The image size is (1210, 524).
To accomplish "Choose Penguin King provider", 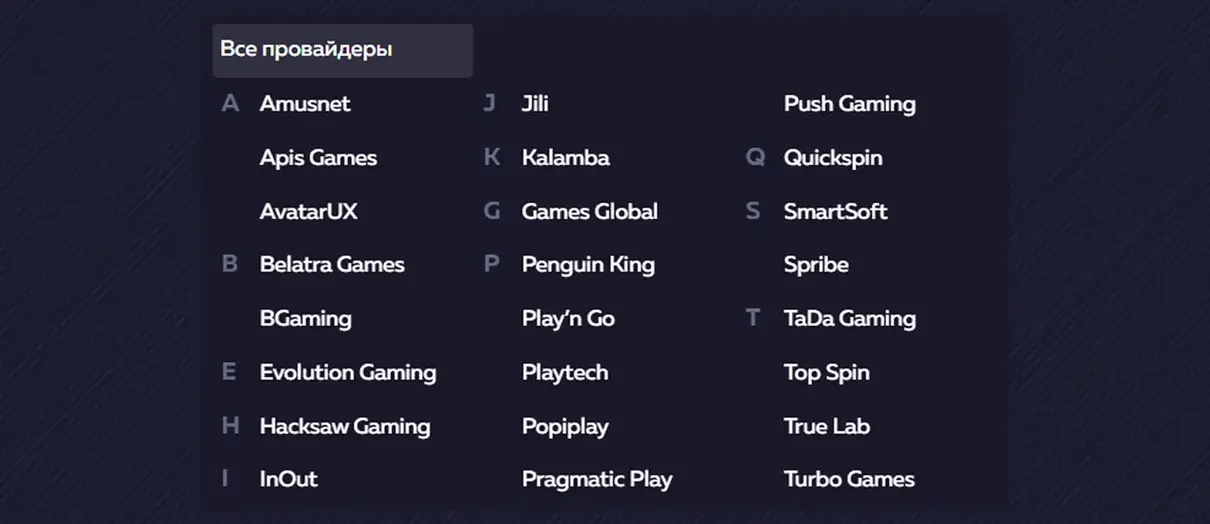I will [x=588, y=265].
